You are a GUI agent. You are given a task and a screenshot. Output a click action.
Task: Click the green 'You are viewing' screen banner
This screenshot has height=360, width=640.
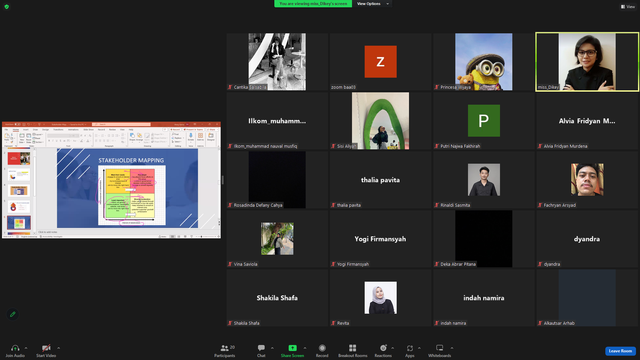(313, 4)
